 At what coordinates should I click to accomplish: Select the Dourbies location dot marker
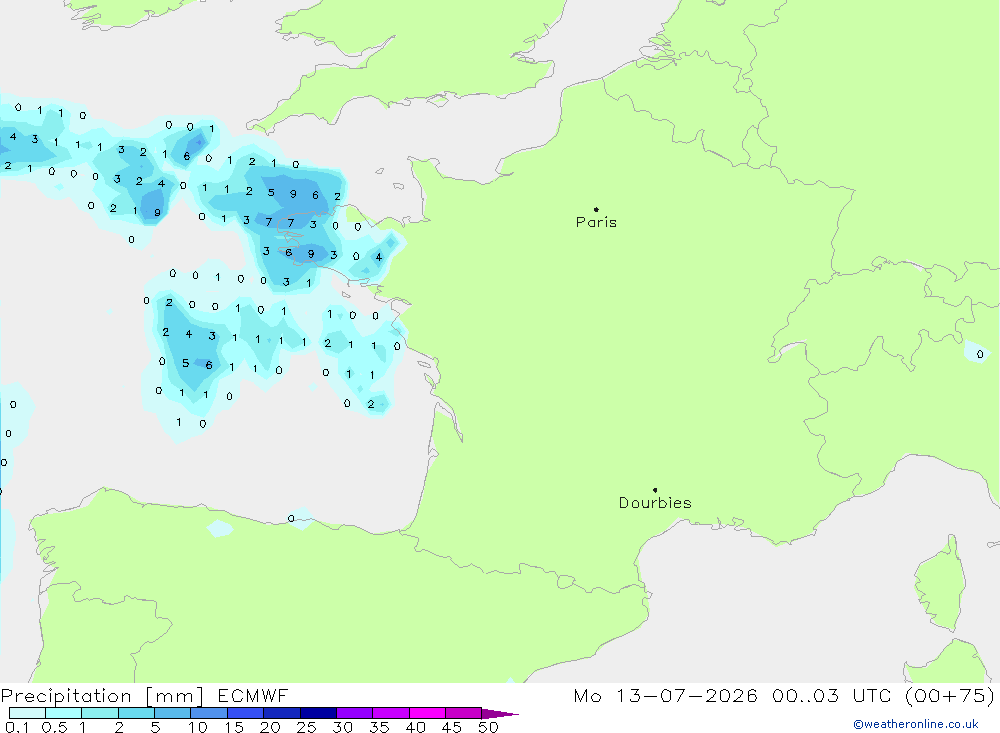pos(655,490)
